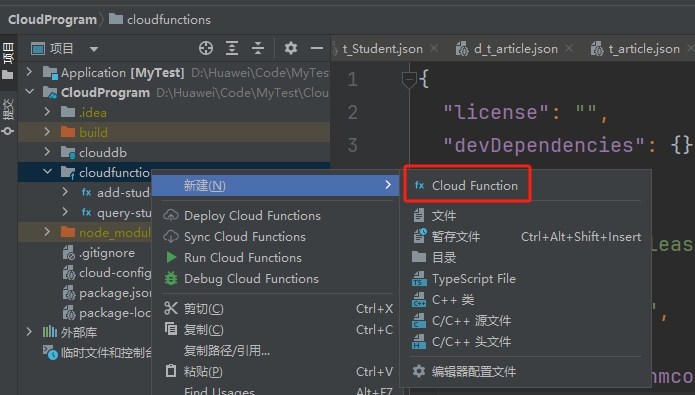Click the 提交 tab's commit icon in left strip

(x=8, y=131)
